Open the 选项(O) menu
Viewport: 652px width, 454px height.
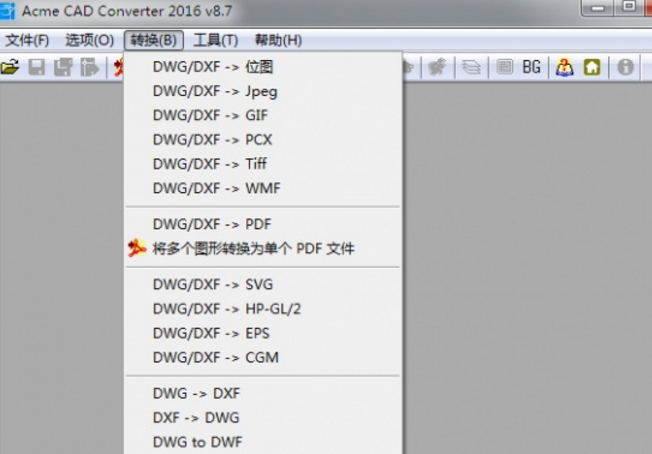(x=89, y=40)
